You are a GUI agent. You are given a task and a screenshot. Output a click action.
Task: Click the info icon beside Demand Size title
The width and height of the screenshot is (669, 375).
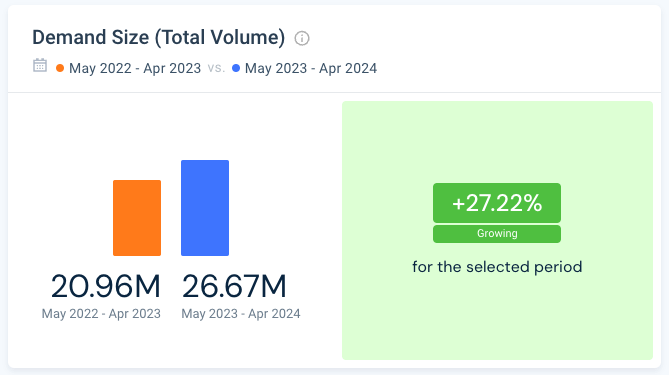pyautogui.click(x=302, y=38)
